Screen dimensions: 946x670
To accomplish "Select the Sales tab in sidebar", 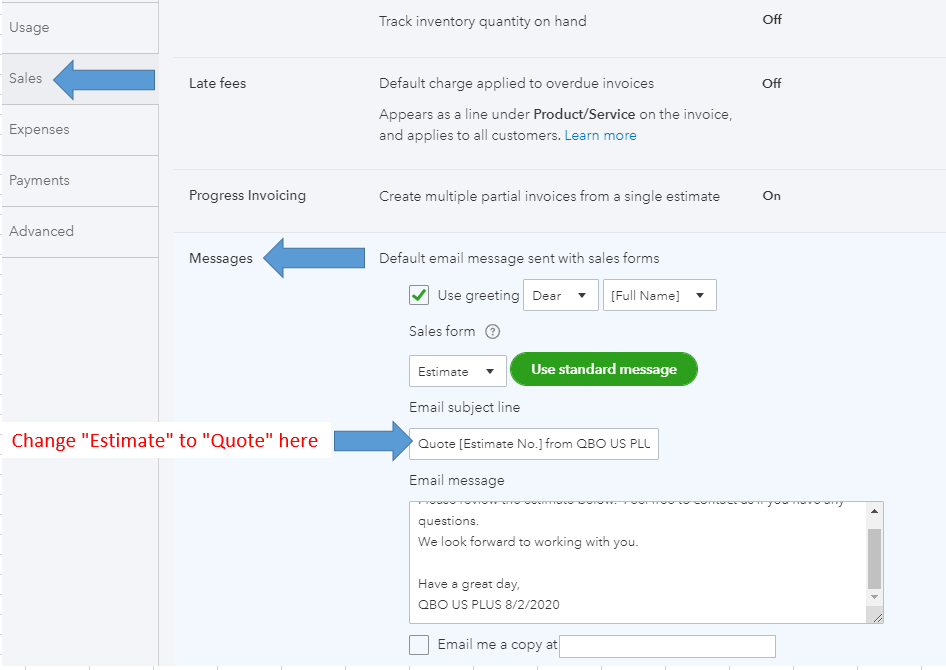I will coord(26,78).
